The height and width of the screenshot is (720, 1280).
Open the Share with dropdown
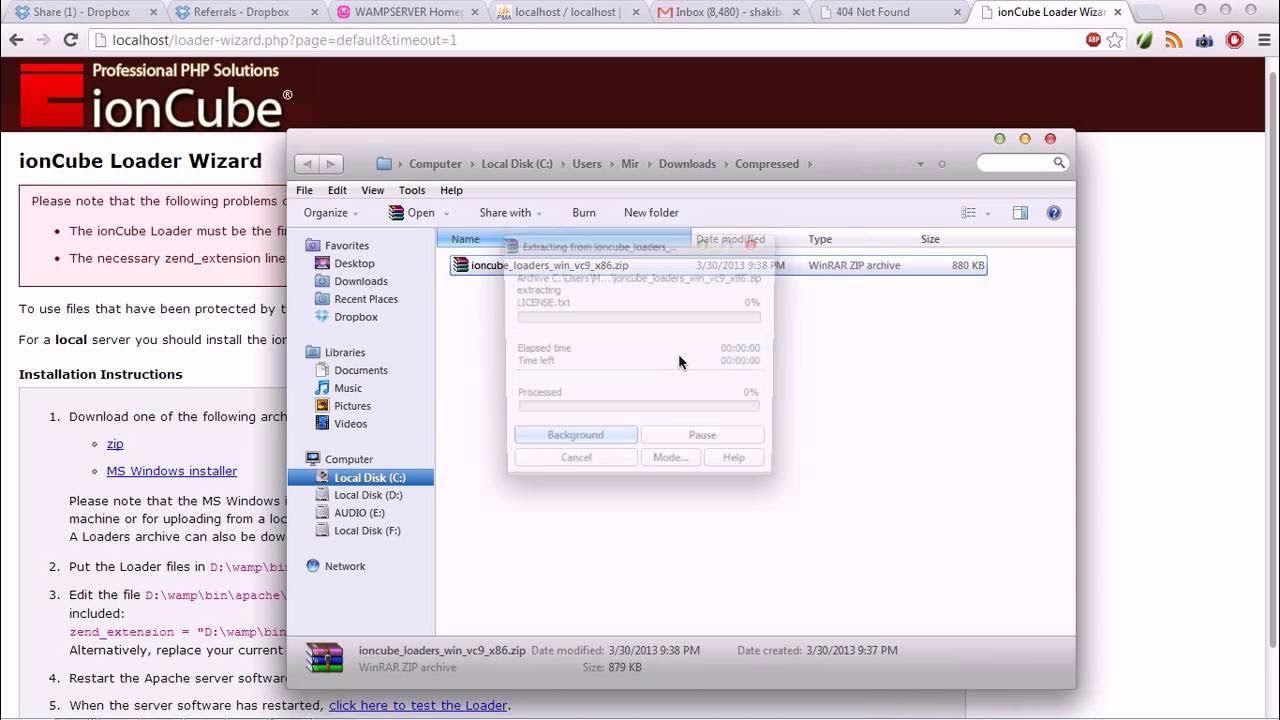[510, 213]
